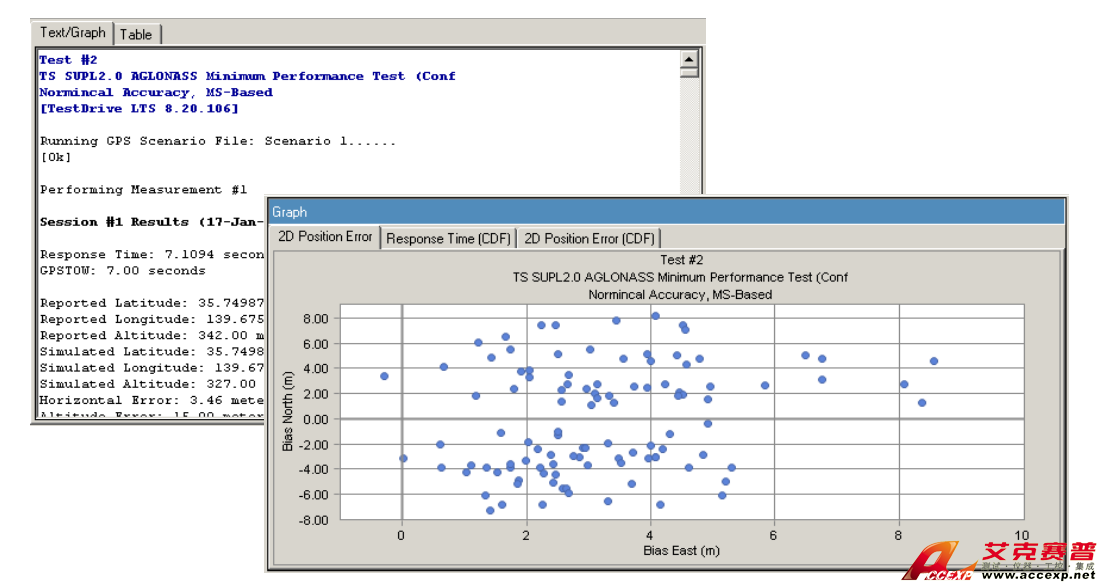Show the Response Time (CDF) tab
This screenshot has width=1103, height=587.
[449, 238]
